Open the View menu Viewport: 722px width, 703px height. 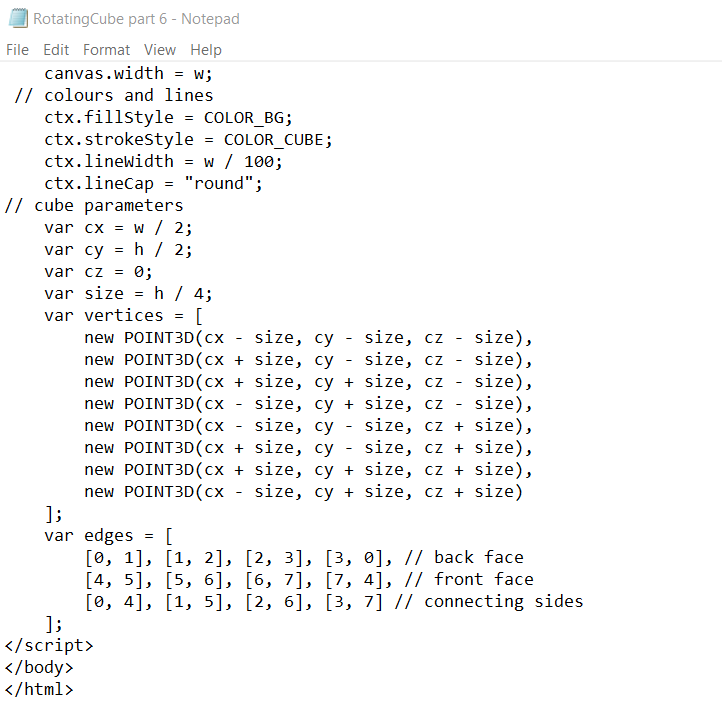coord(160,50)
